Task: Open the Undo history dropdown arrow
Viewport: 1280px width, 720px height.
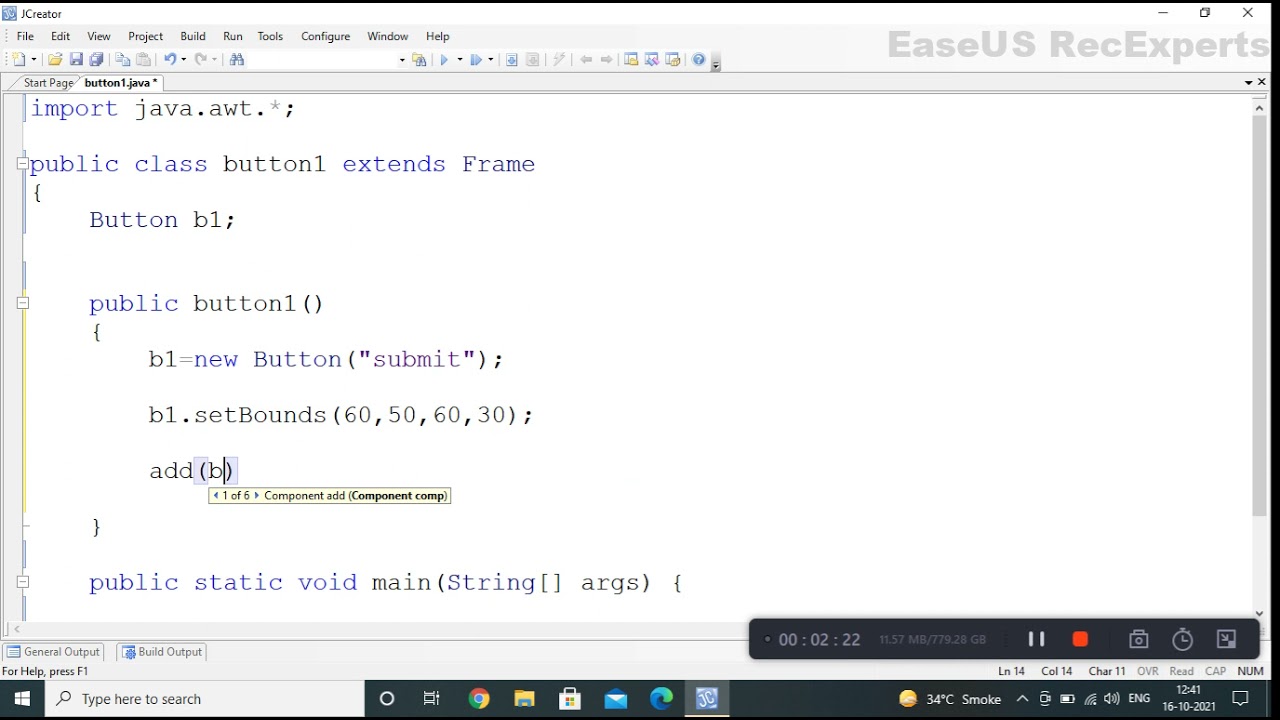Action: tap(184, 60)
